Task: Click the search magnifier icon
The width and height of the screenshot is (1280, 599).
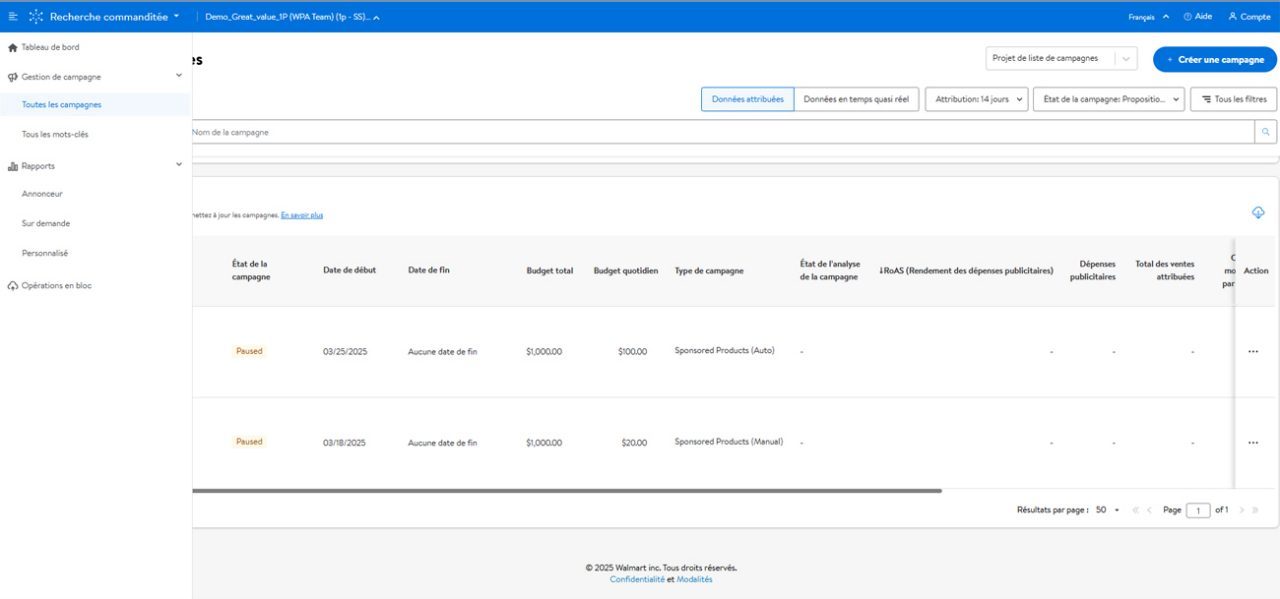Action: coord(1265,132)
